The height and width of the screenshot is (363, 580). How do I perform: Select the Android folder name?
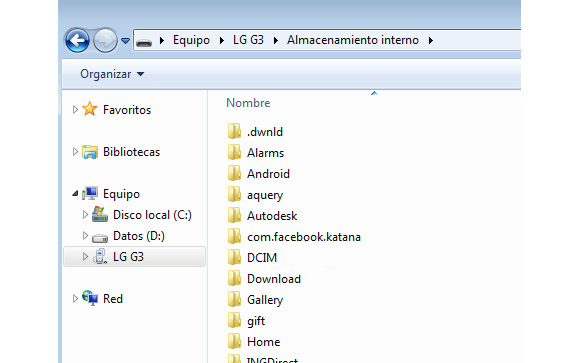click(269, 174)
